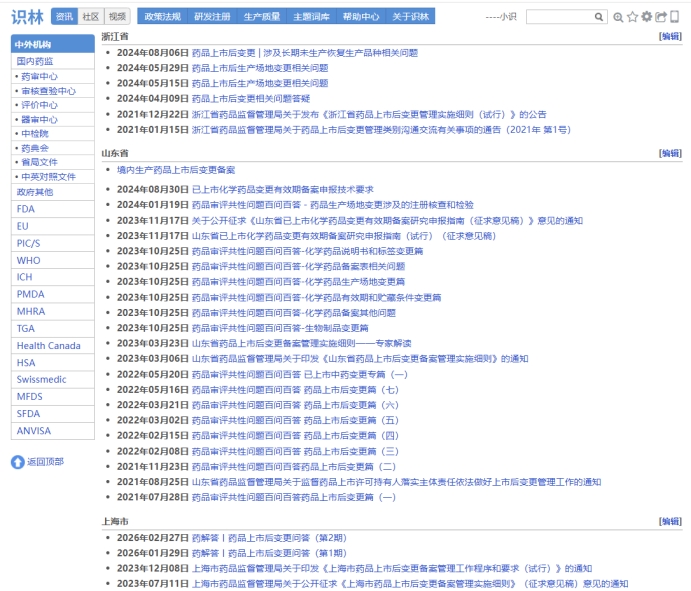Select FDA in the sidebar
691x591 pixels.
click(26, 209)
